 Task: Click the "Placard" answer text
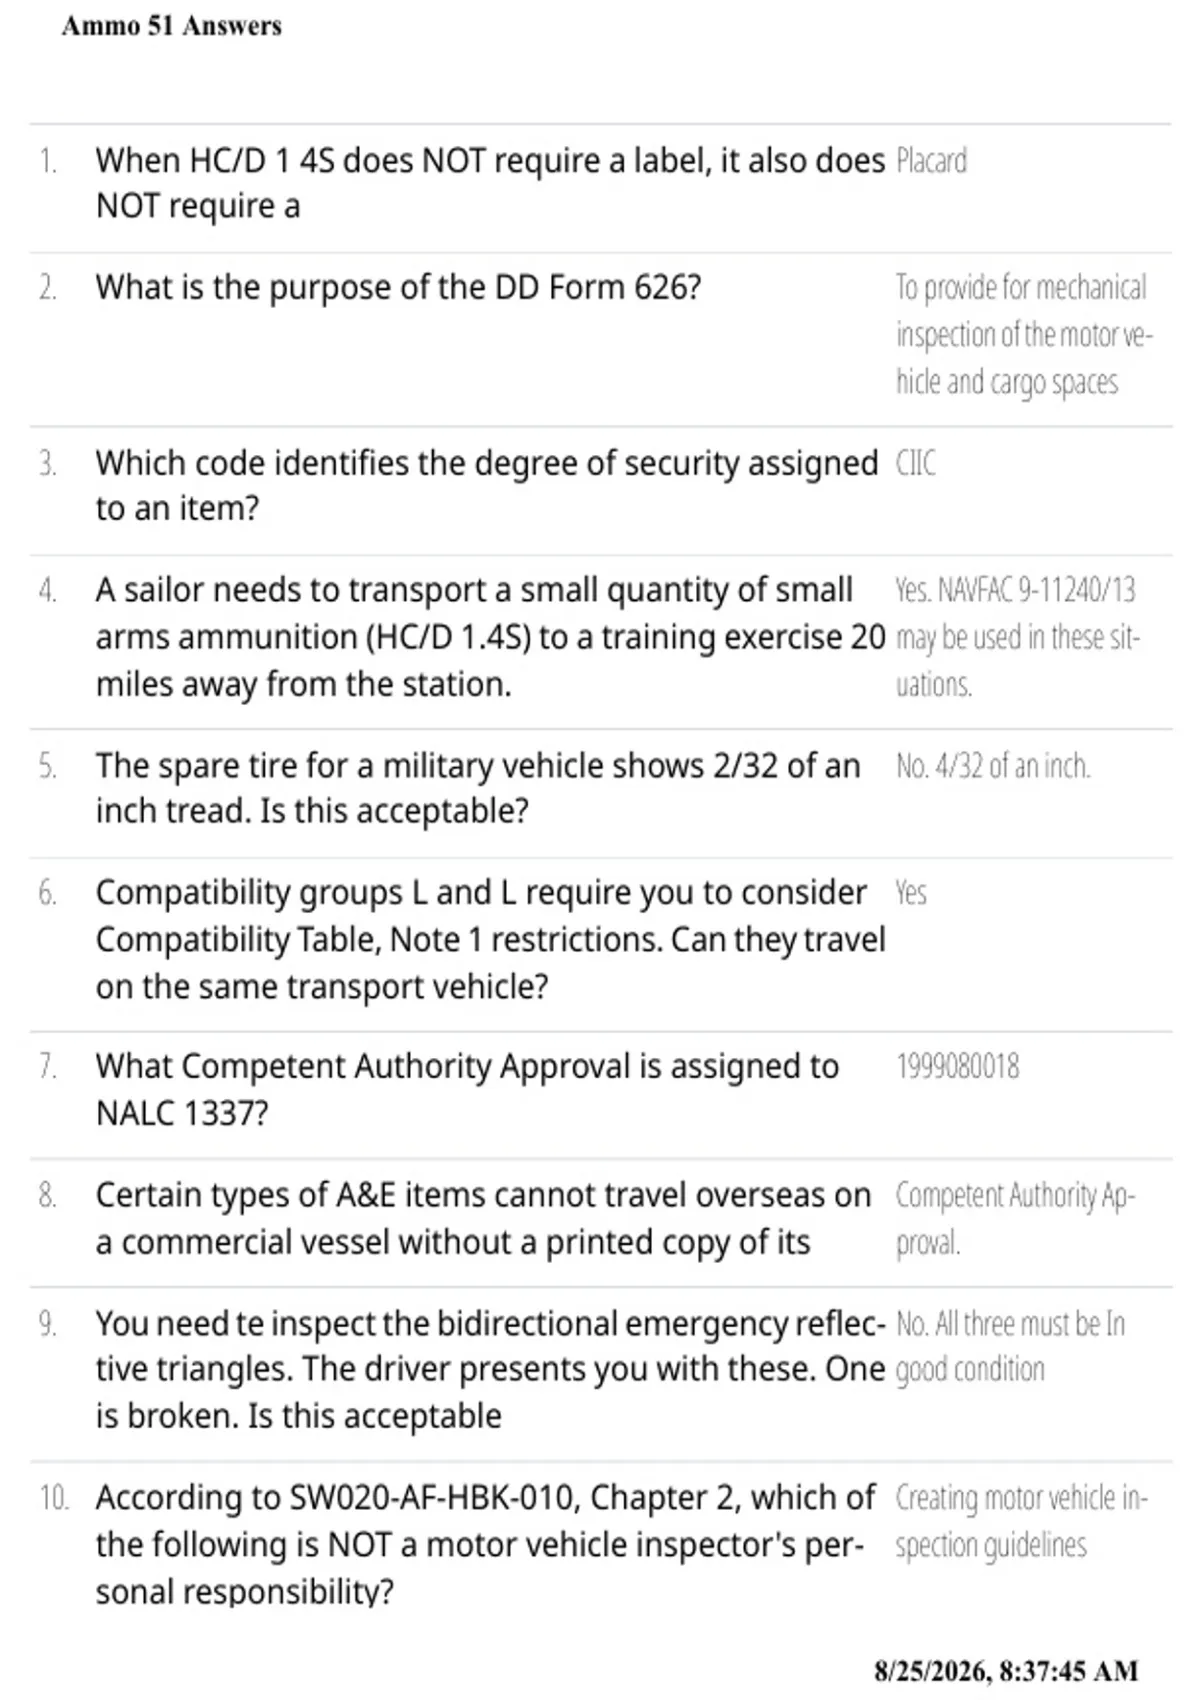pos(931,161)
